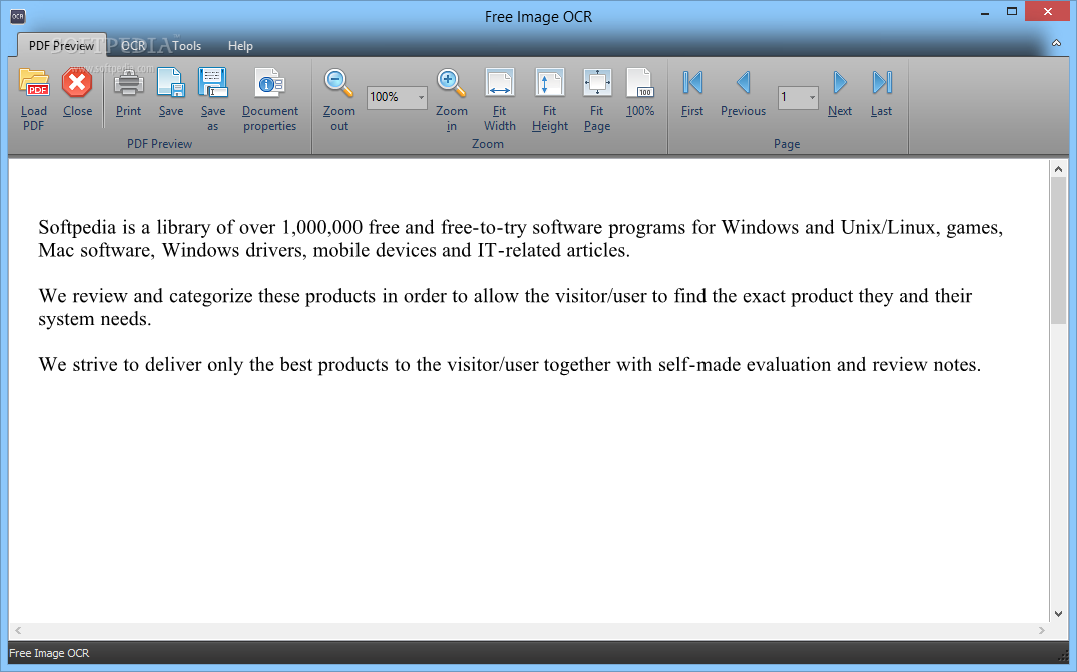The image size is (1077, 672).
Task: Close the PDF with the red X icon
Action: [77, 82]
